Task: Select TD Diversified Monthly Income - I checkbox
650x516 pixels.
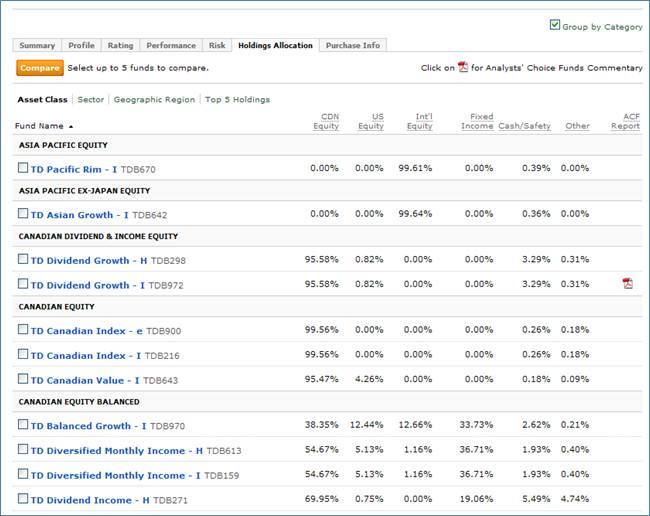Action: tap(23, 474)
